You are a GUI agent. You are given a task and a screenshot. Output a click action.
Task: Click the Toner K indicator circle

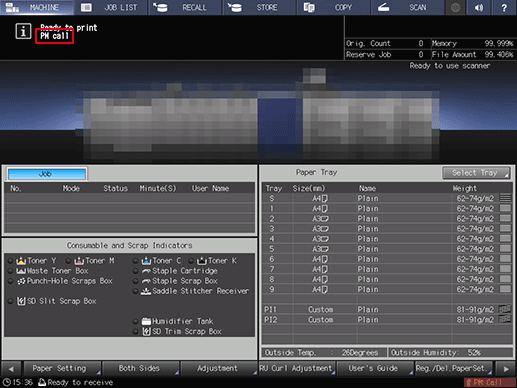click(x=191, y=261)
